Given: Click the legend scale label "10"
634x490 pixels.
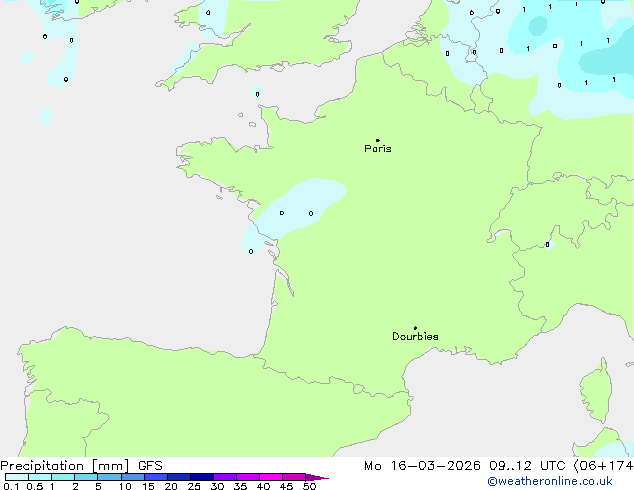Looking at the screenshot, I should (125, 486).
